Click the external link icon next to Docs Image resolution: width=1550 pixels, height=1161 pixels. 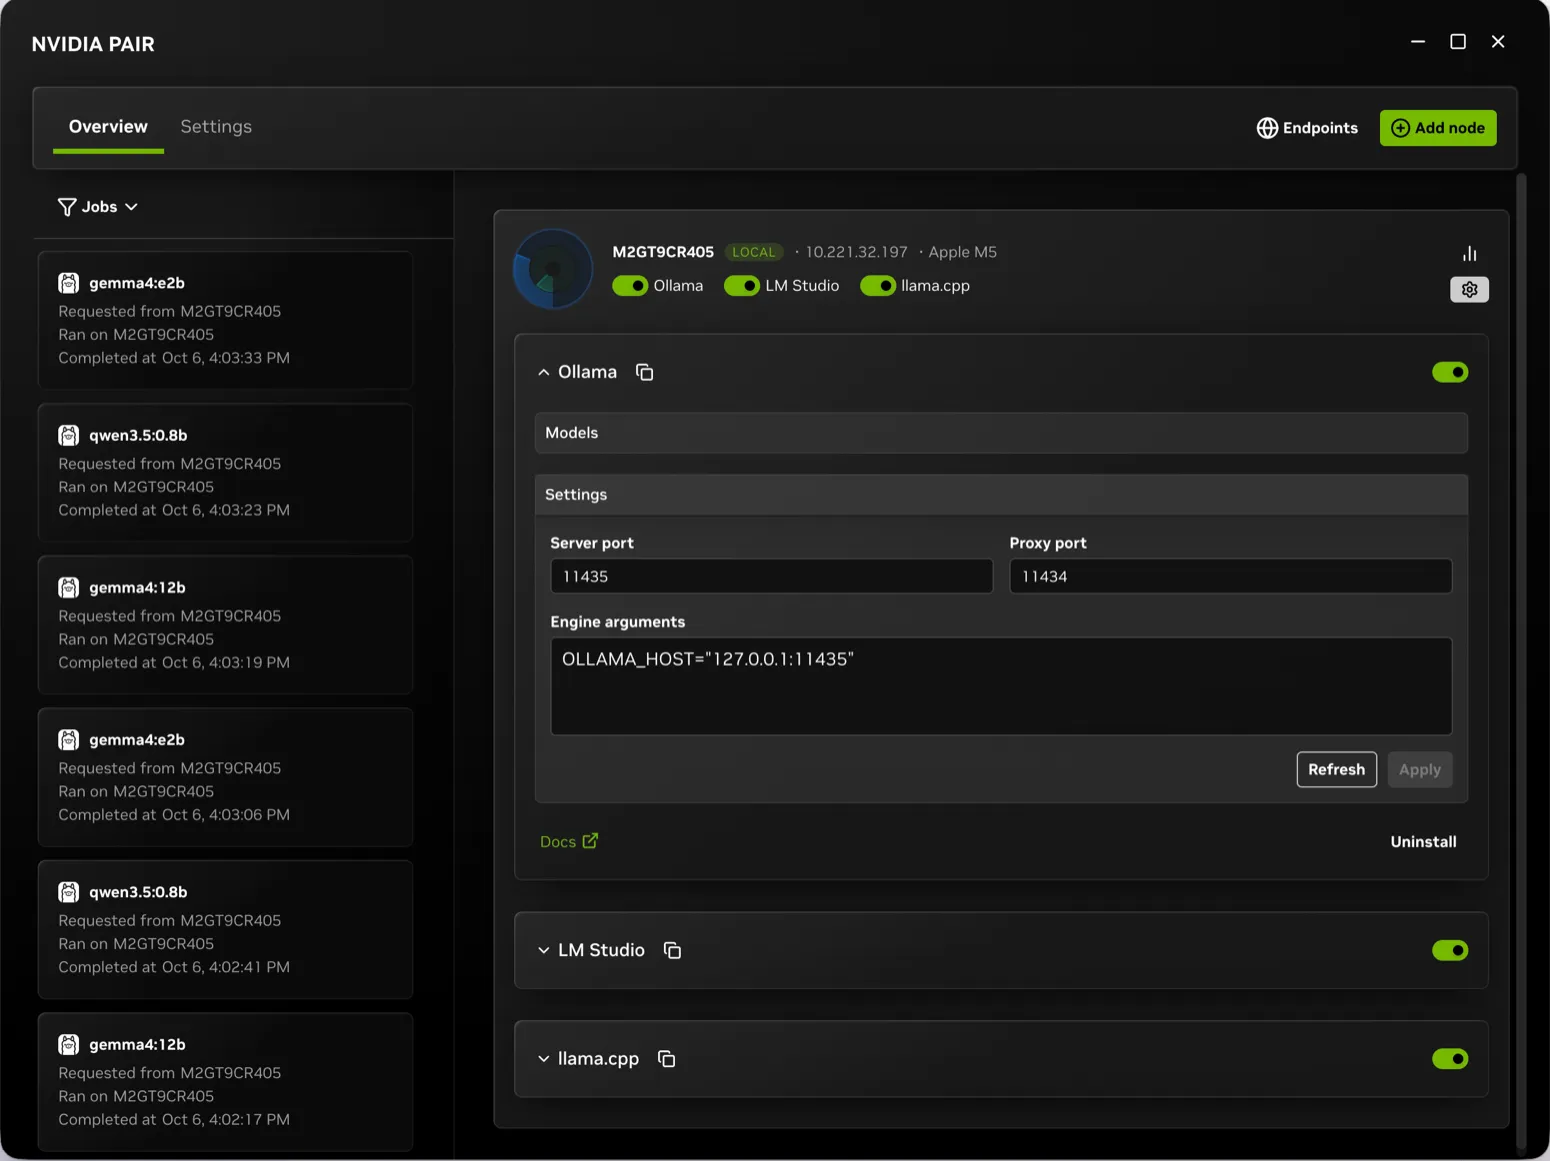(590, 841)
